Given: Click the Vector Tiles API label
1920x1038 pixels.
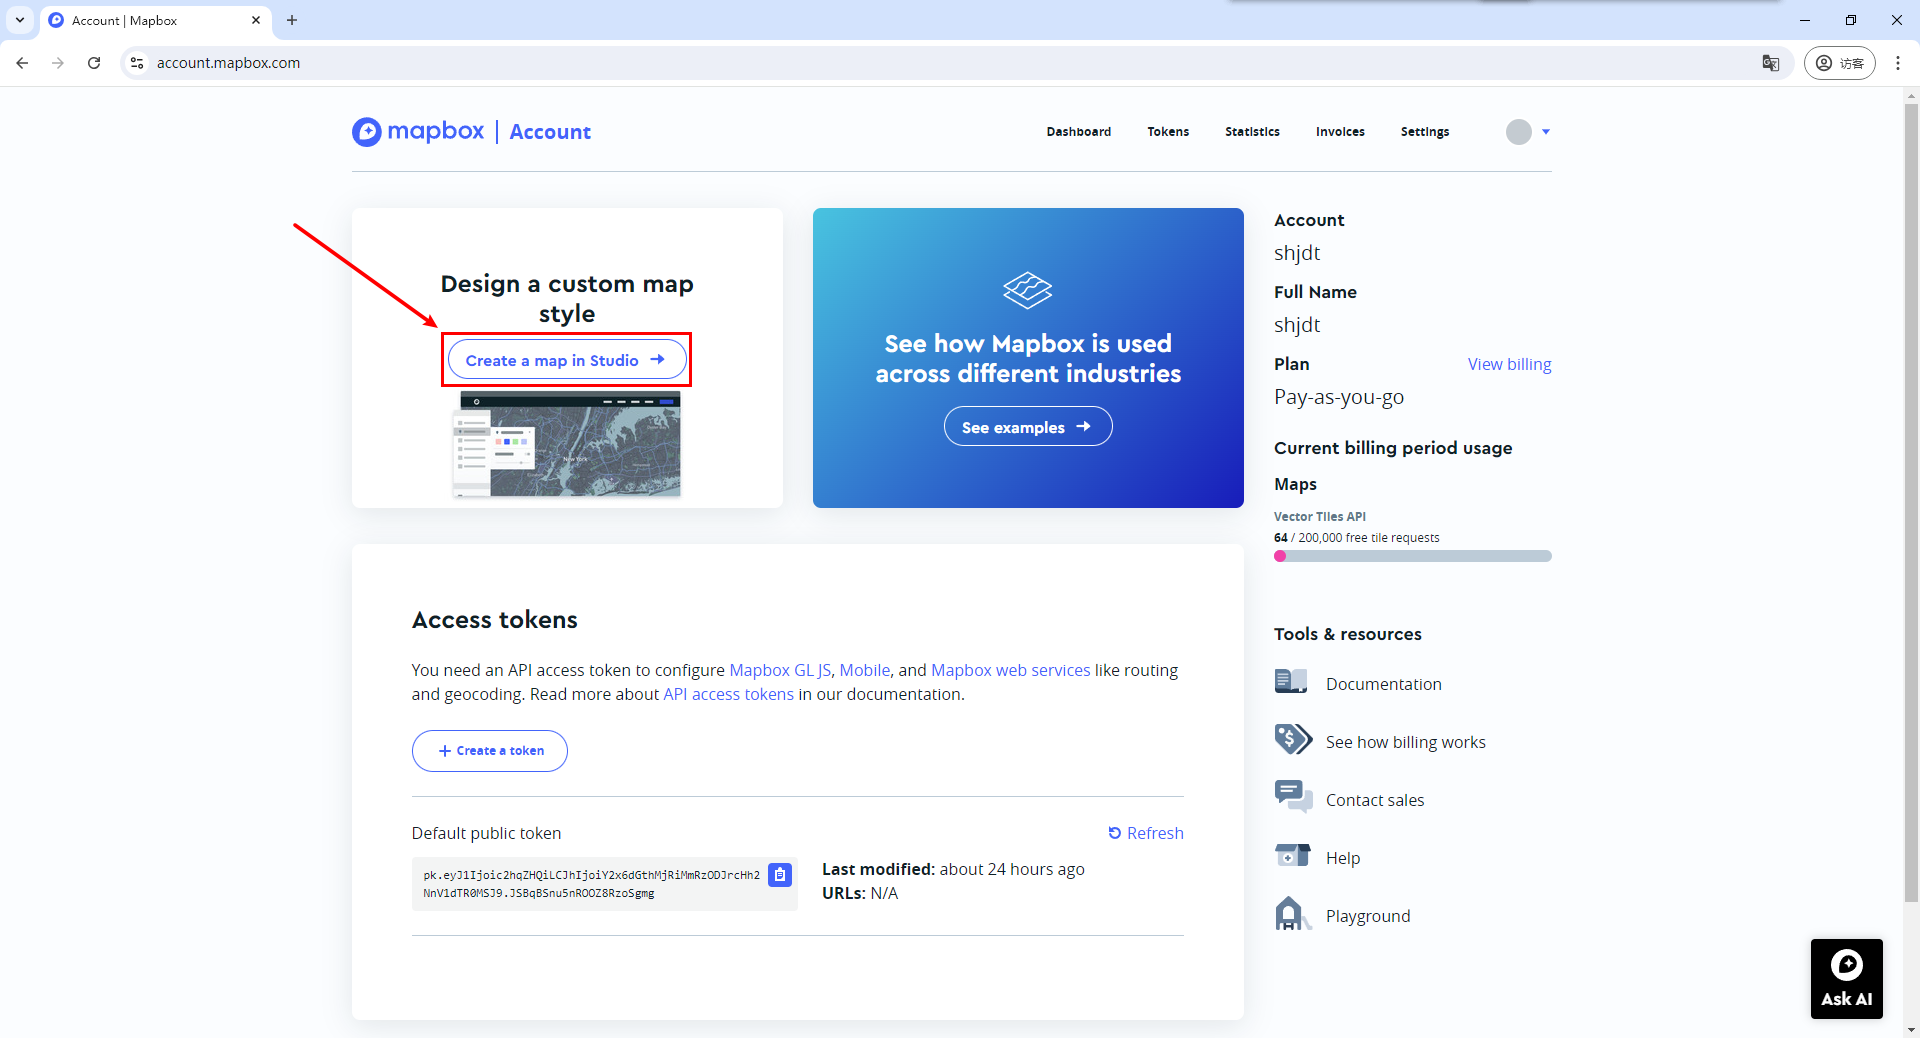Looking at the screenshot, I should (1320, 517).
